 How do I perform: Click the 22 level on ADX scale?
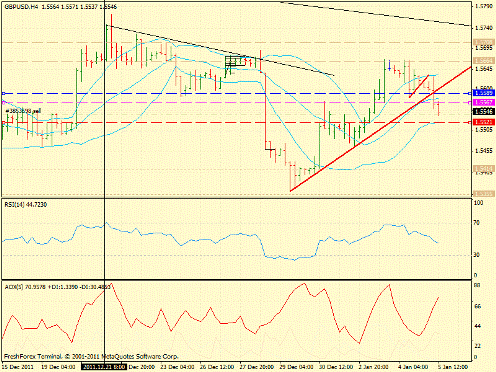click(x=477, y=346)
